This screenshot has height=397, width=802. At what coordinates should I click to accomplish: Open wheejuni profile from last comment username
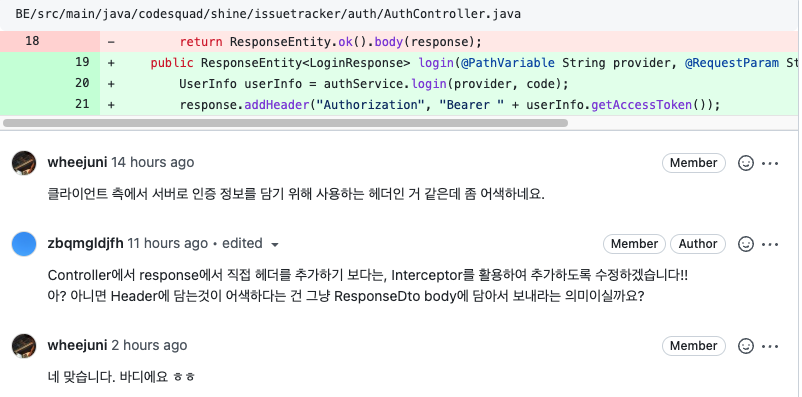tap(77, 345)
